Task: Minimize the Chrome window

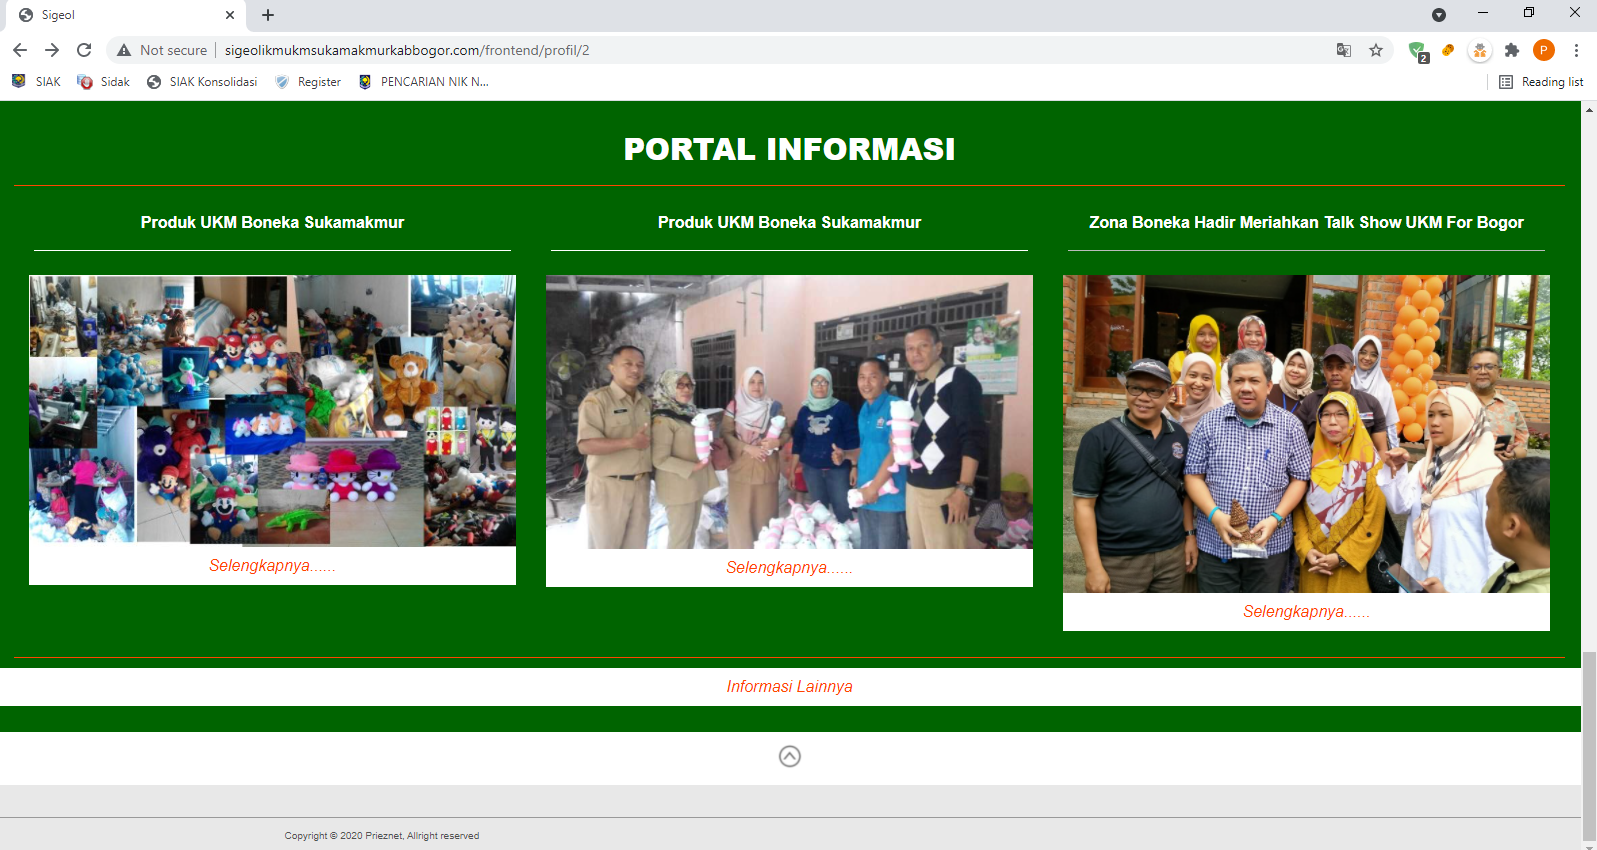Action: pyautogui.click(x=1483, y=13)
